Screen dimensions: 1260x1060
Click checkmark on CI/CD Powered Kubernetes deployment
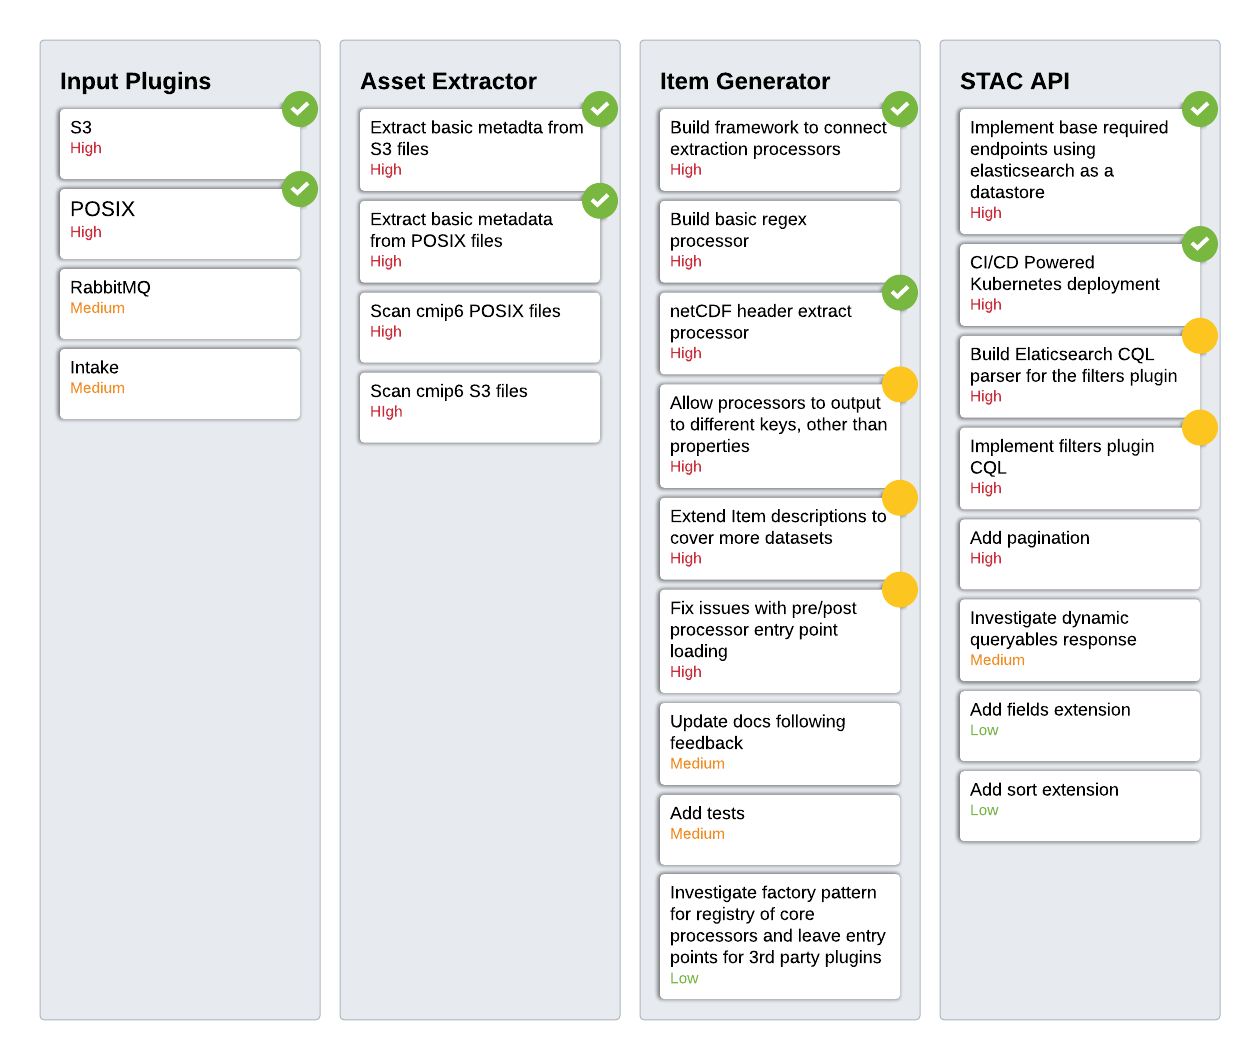[x=1200, y=244]
